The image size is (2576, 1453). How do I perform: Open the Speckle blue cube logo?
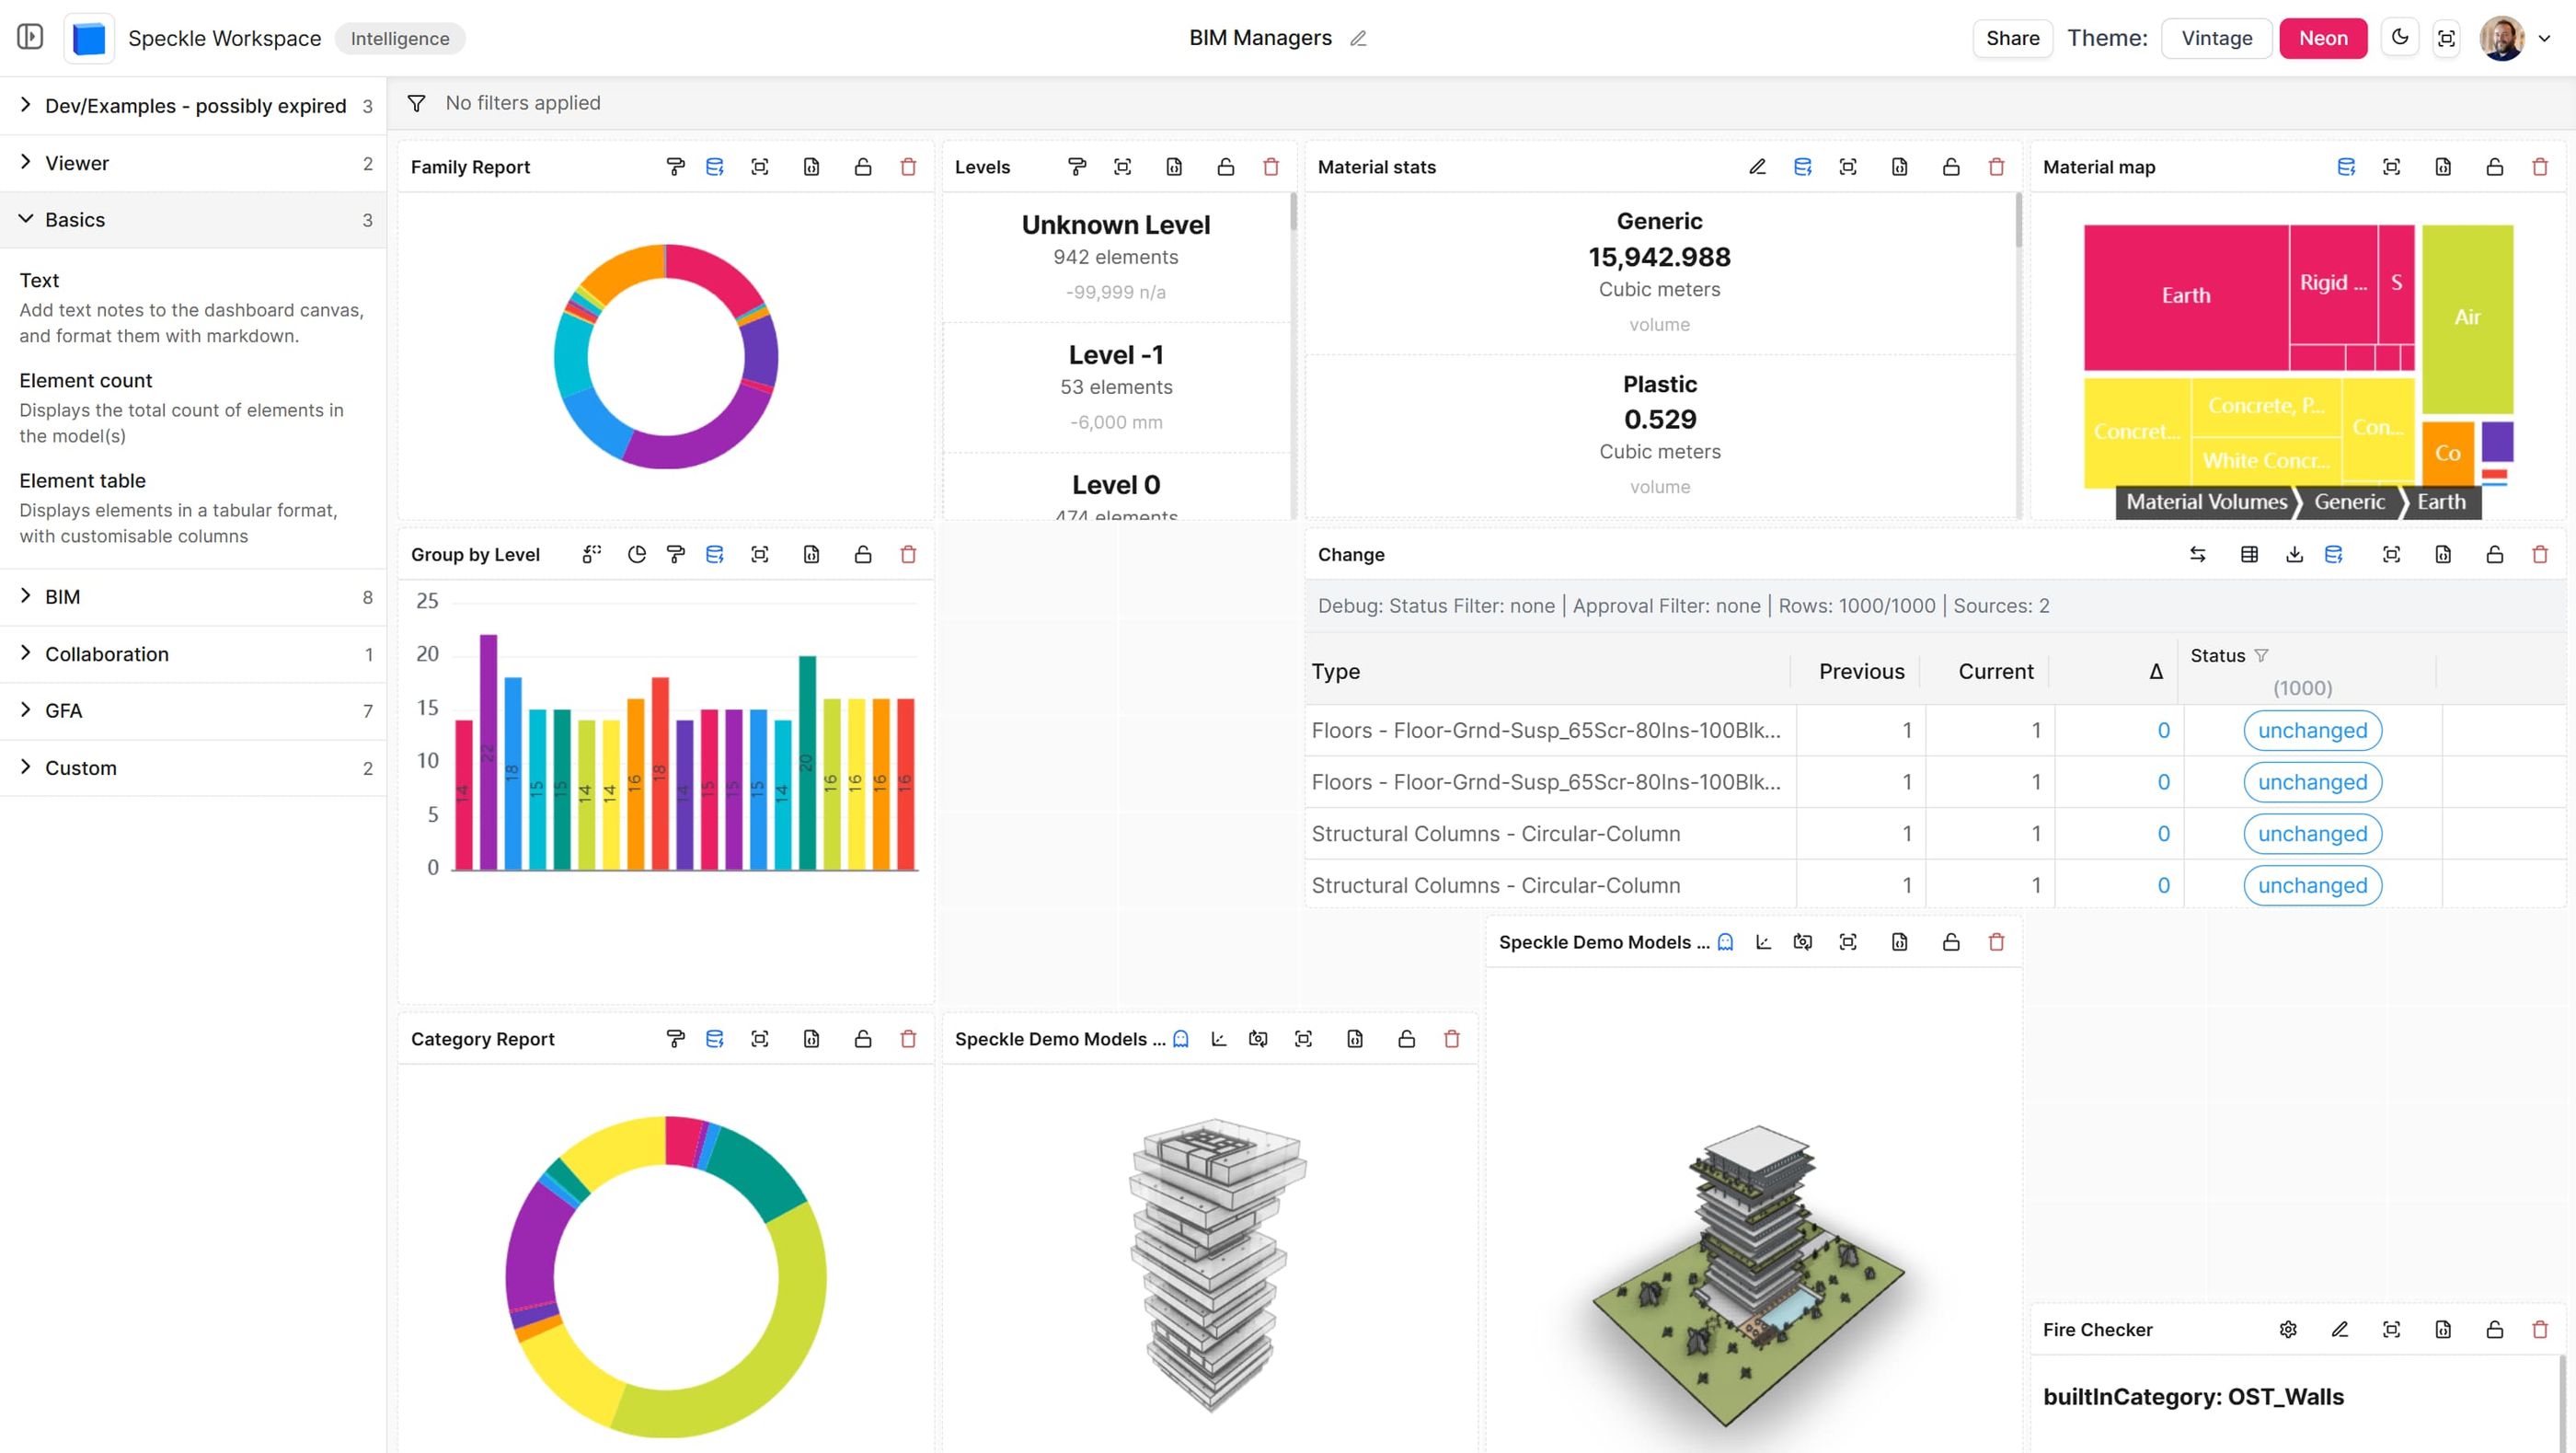coord(89,38)
